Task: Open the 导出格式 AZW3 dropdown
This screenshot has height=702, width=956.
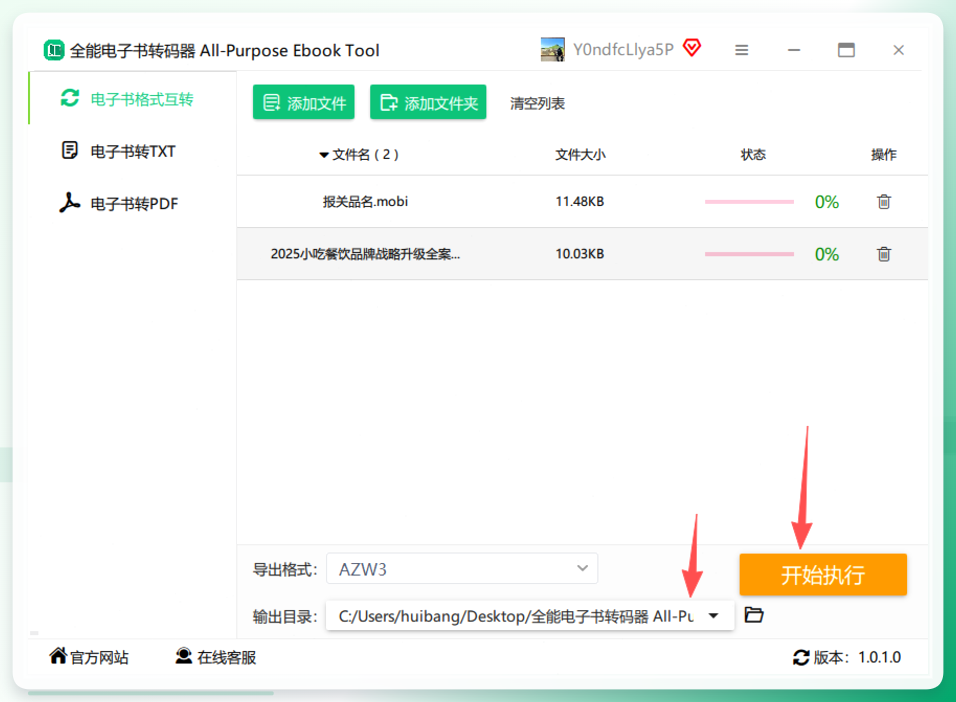Action: tap(462, 568)
